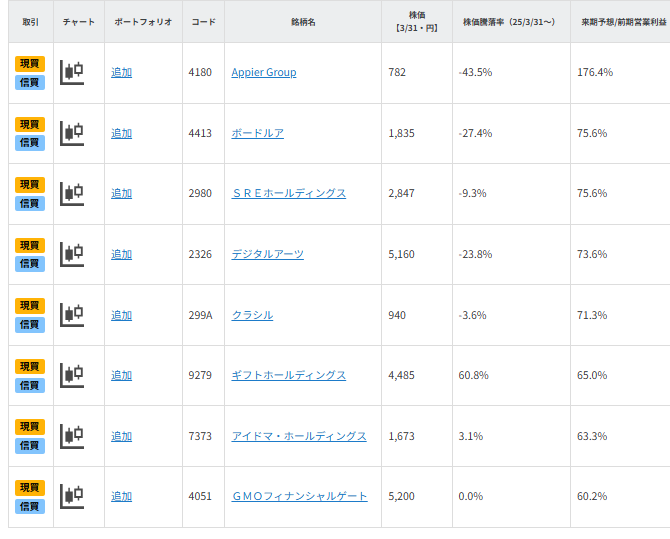
Task: Add ギフトホールディングス to portfolio with 追加
Action: pyautogui.click(x=121, y=375)
